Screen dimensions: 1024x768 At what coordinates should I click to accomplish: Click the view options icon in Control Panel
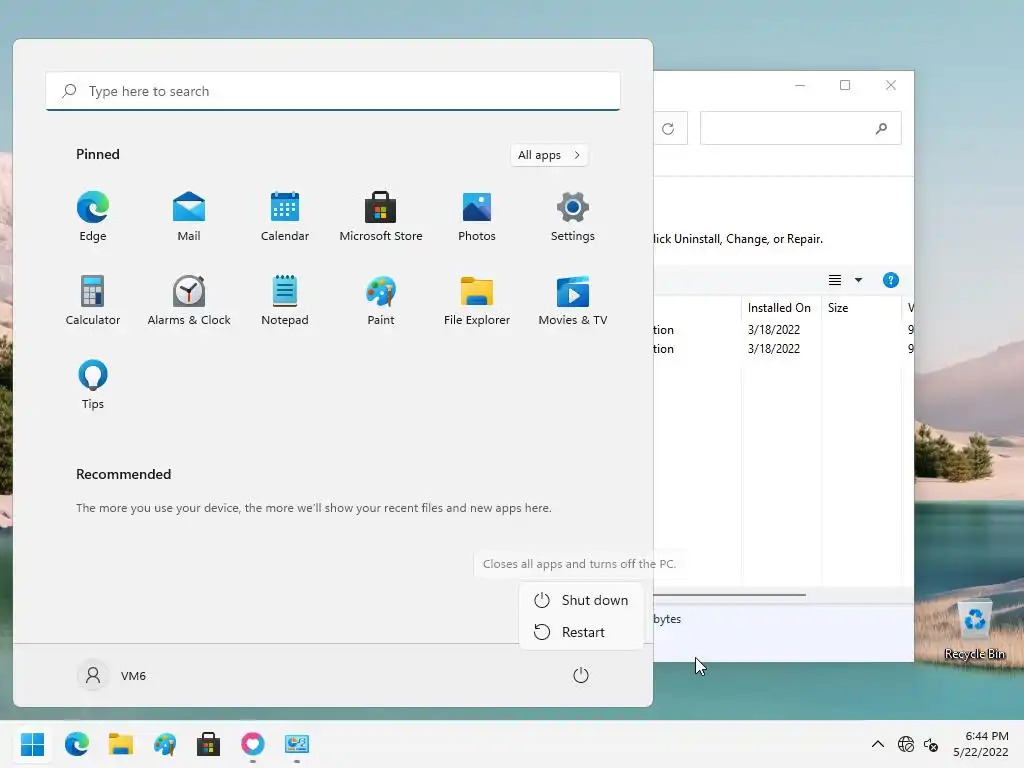point(835,280)
